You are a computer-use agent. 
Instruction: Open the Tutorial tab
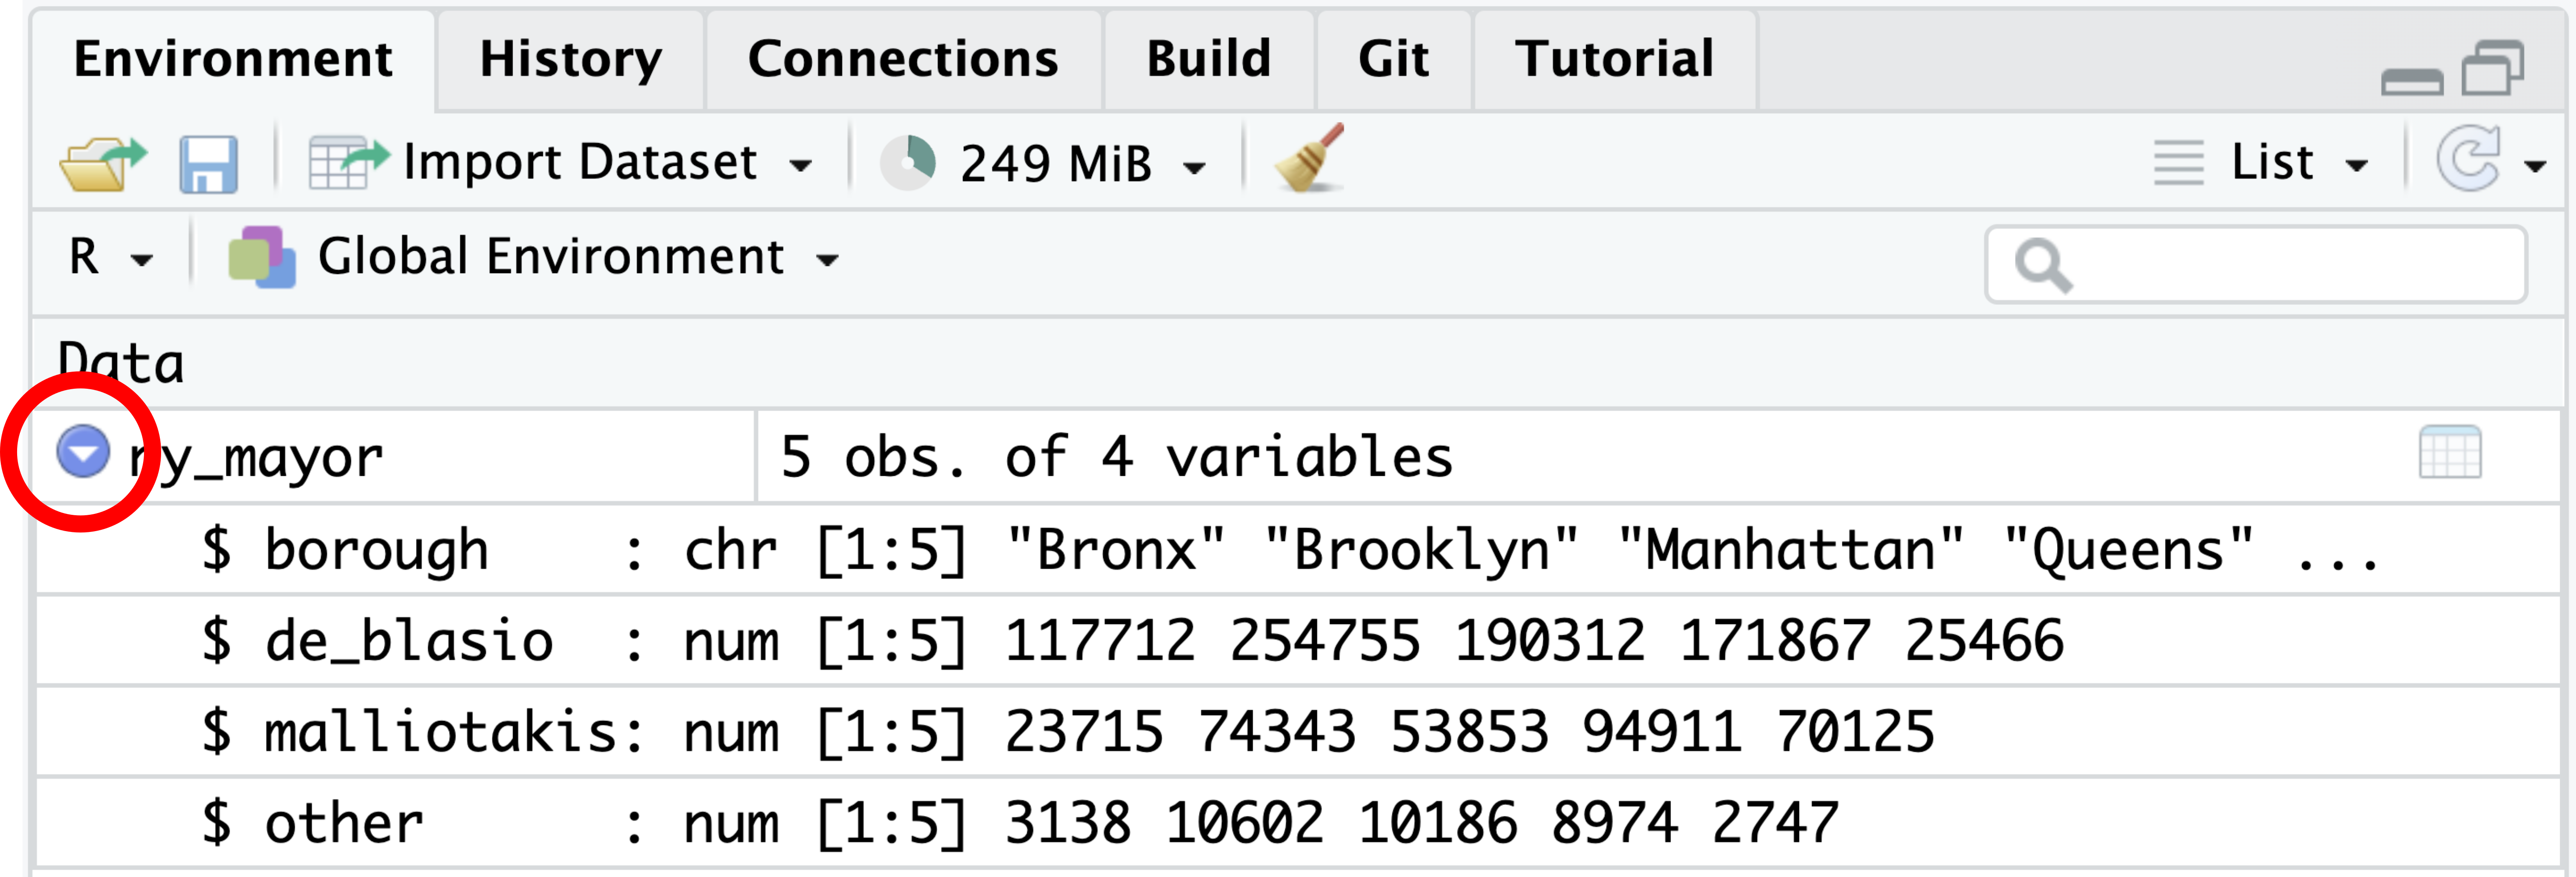[1614, 59]
